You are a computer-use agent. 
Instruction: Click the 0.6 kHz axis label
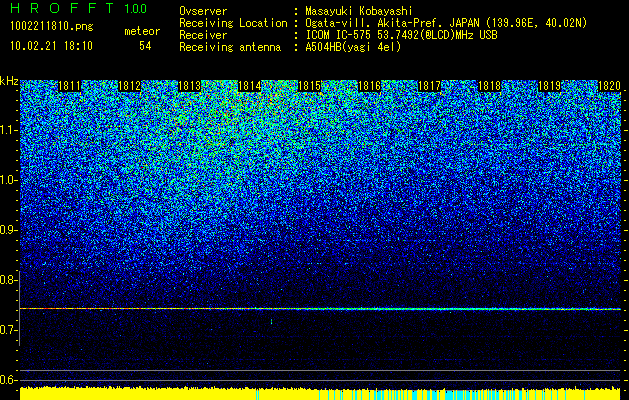8,380
